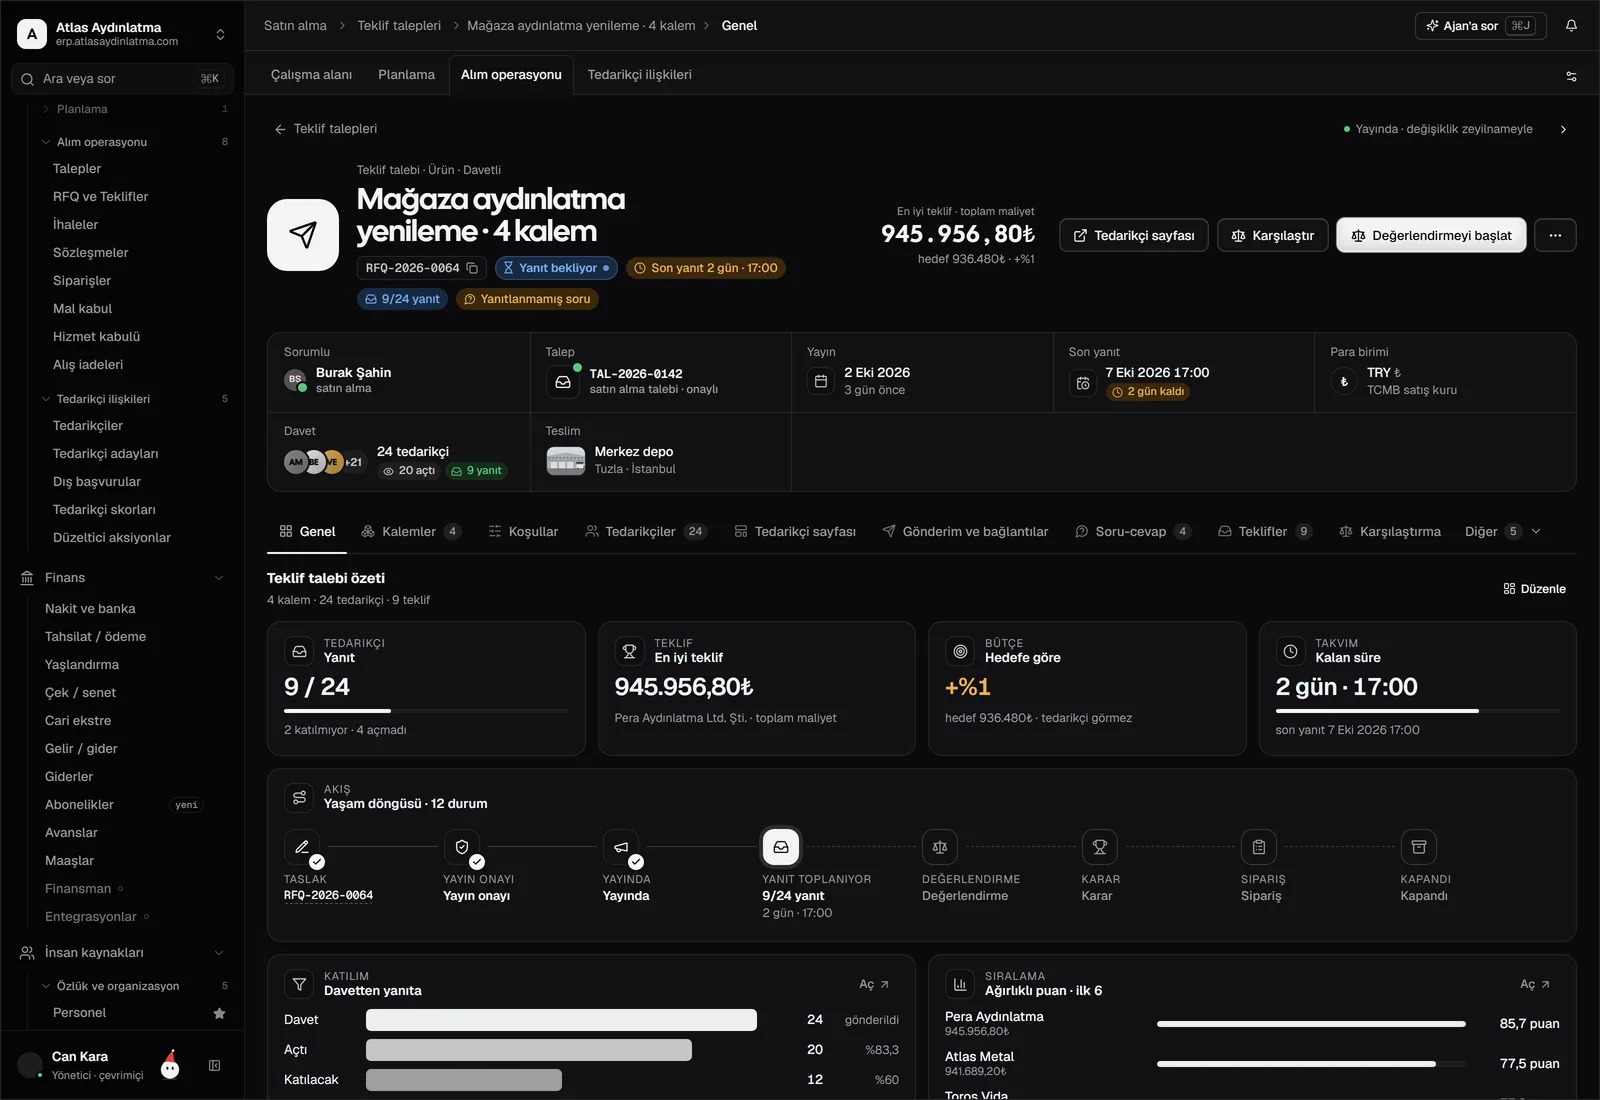Click the Yayın onayı shield stage icon
Viewport: 1600px width, 1100px height.
[x=462, y=847]
